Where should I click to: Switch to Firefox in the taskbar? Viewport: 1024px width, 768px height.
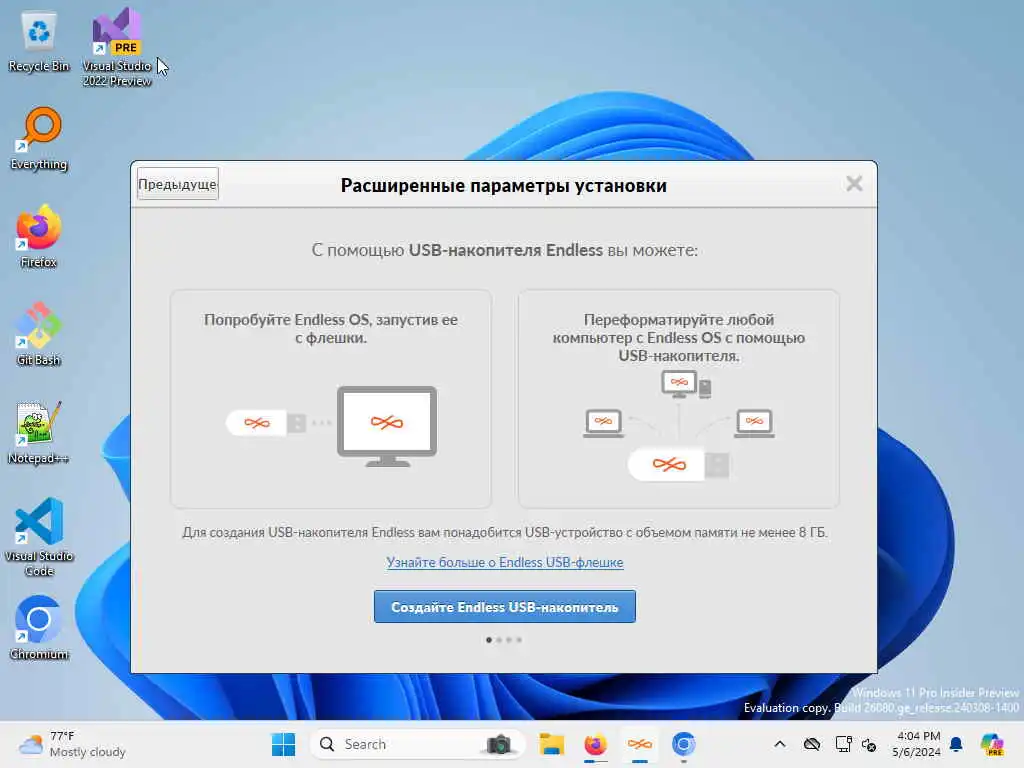click(595, 744)
